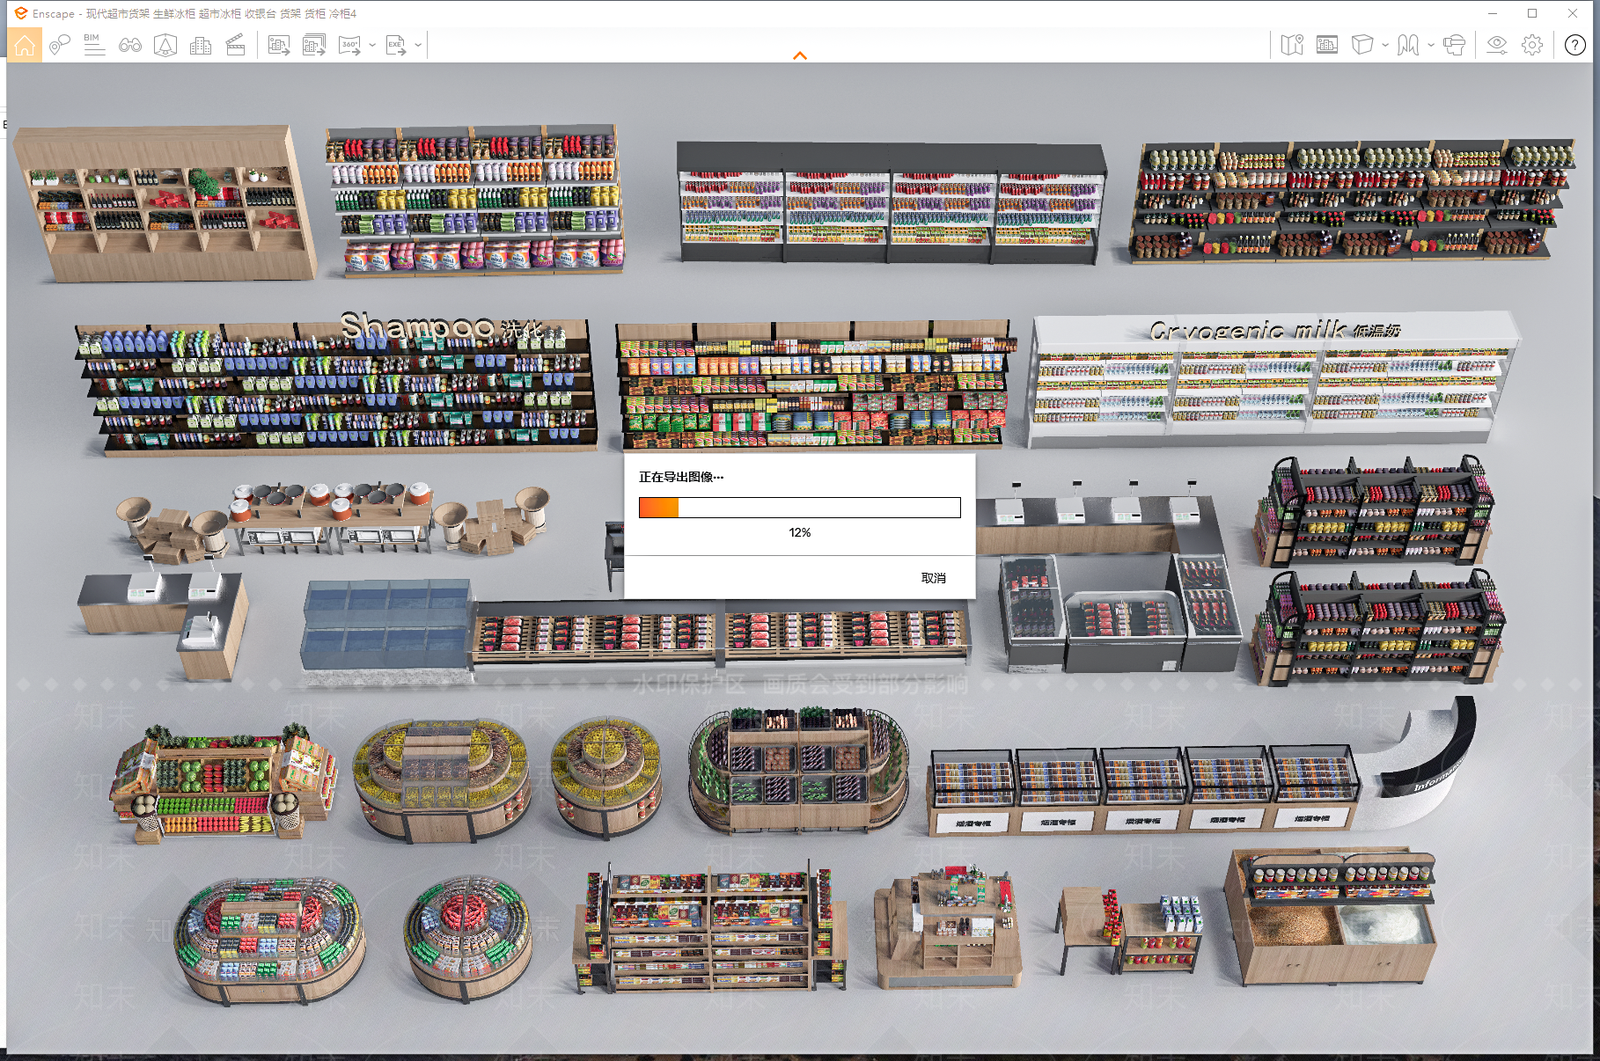Click the 正在导出图像 dialog title
This screenshot has width=1600, height=1061.
coord(681,477)
